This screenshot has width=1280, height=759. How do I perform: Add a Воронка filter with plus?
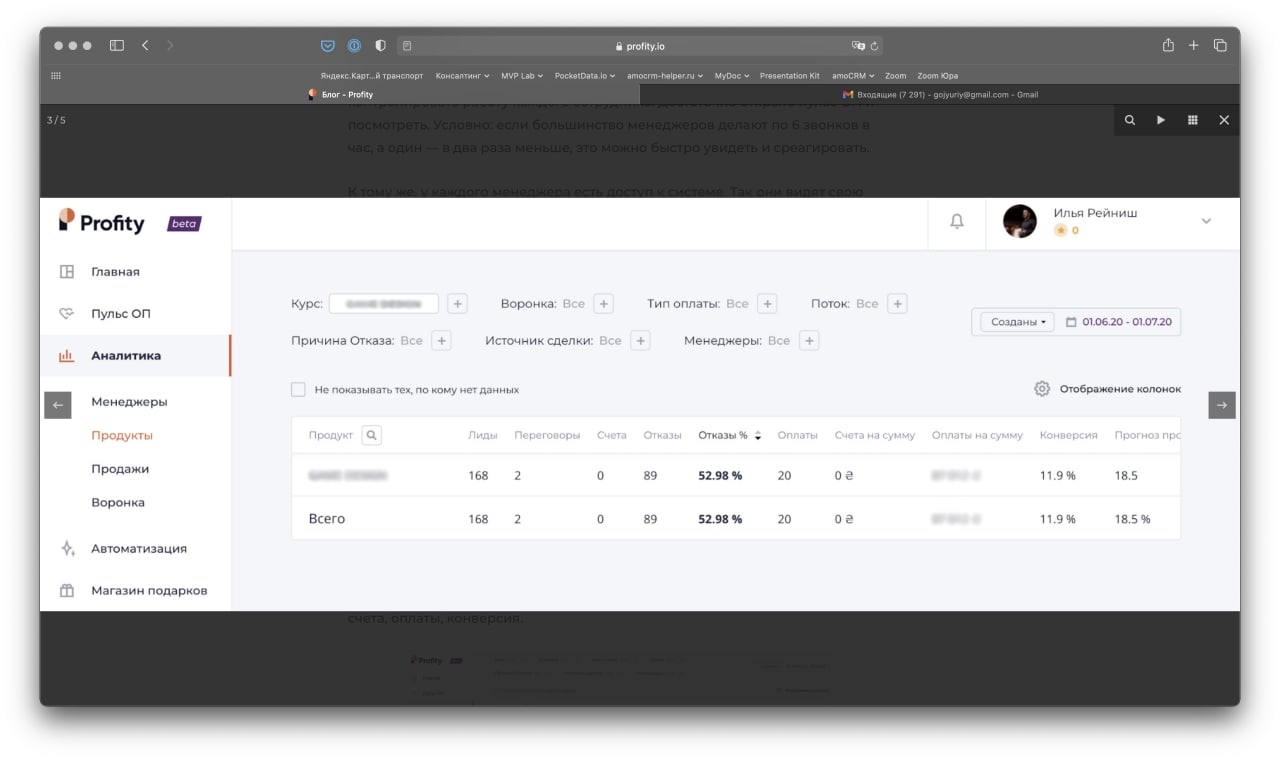click(604, 304)
